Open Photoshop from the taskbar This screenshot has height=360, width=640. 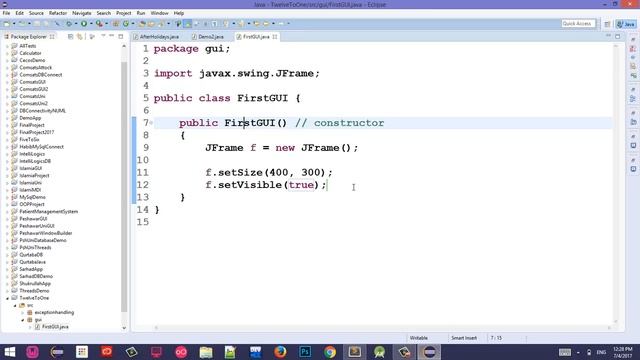point(305,352)
